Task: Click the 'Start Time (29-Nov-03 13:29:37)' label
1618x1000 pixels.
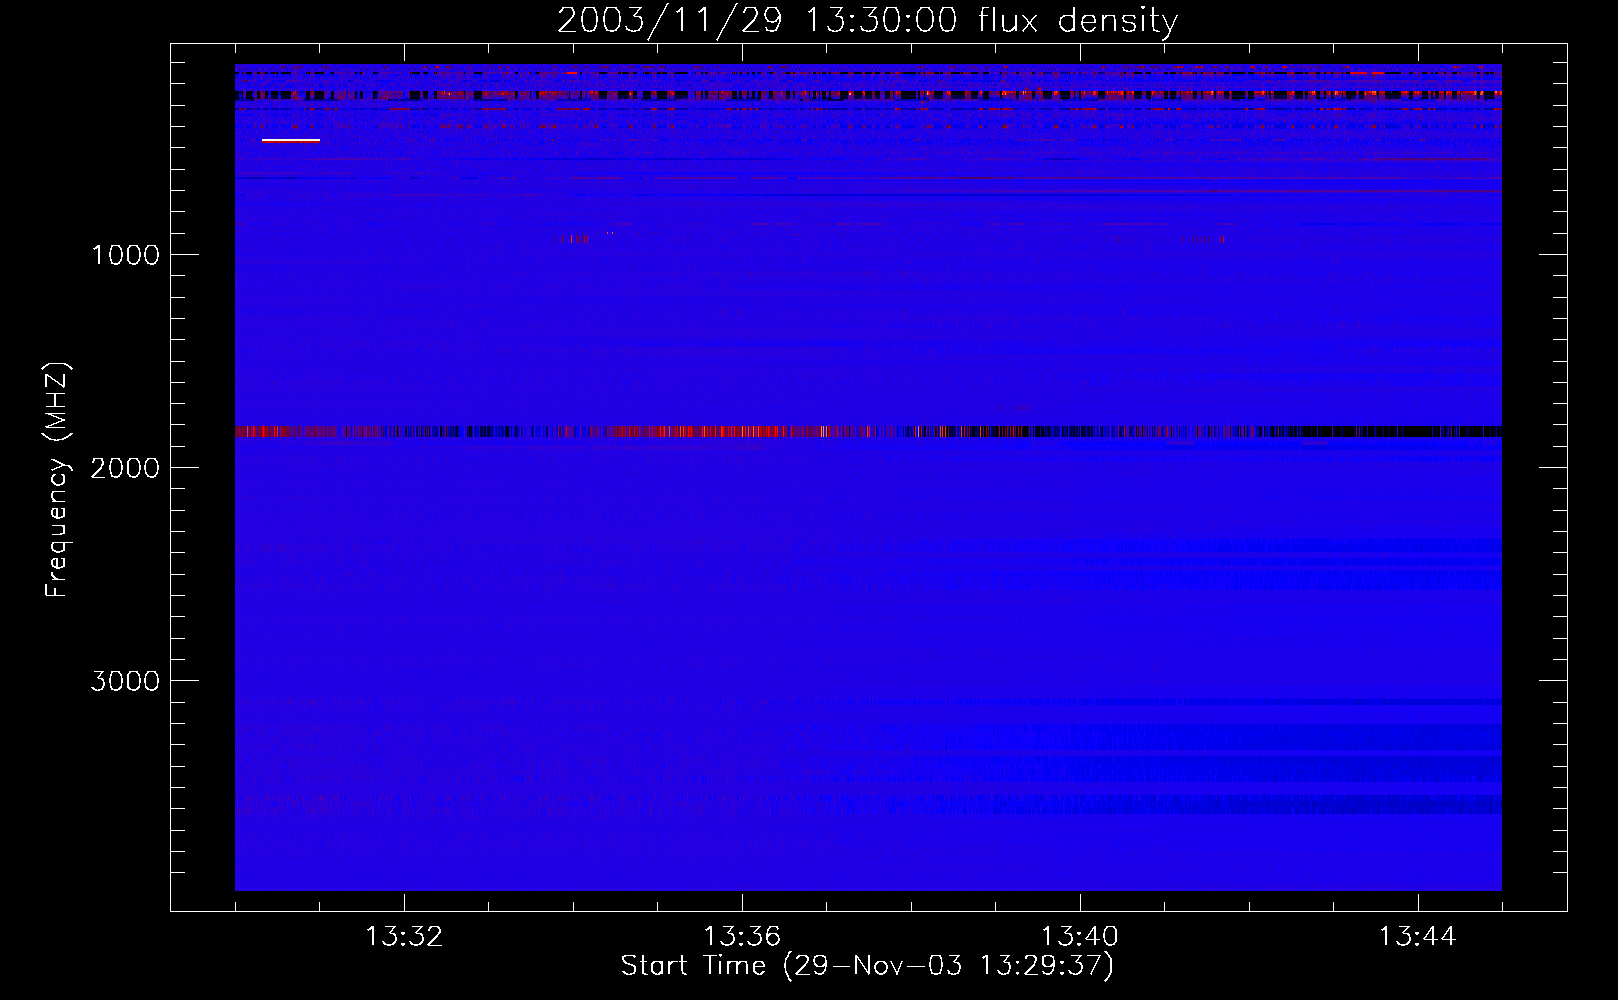Action: (x=867, y=966)
